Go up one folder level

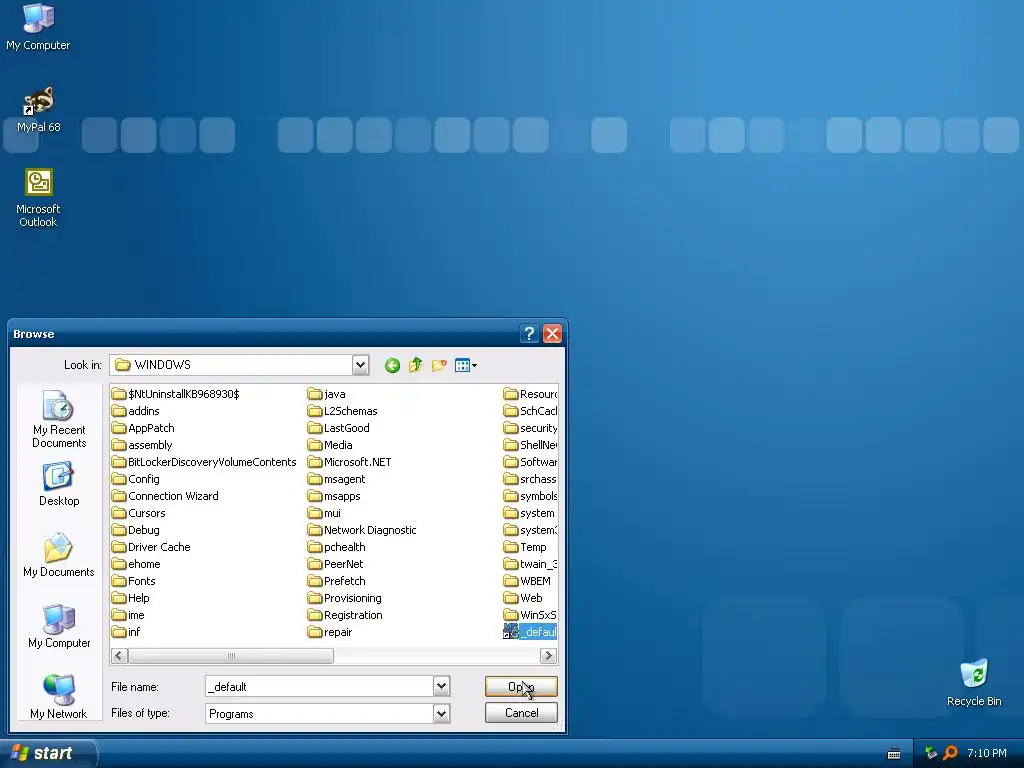(415, 365)
